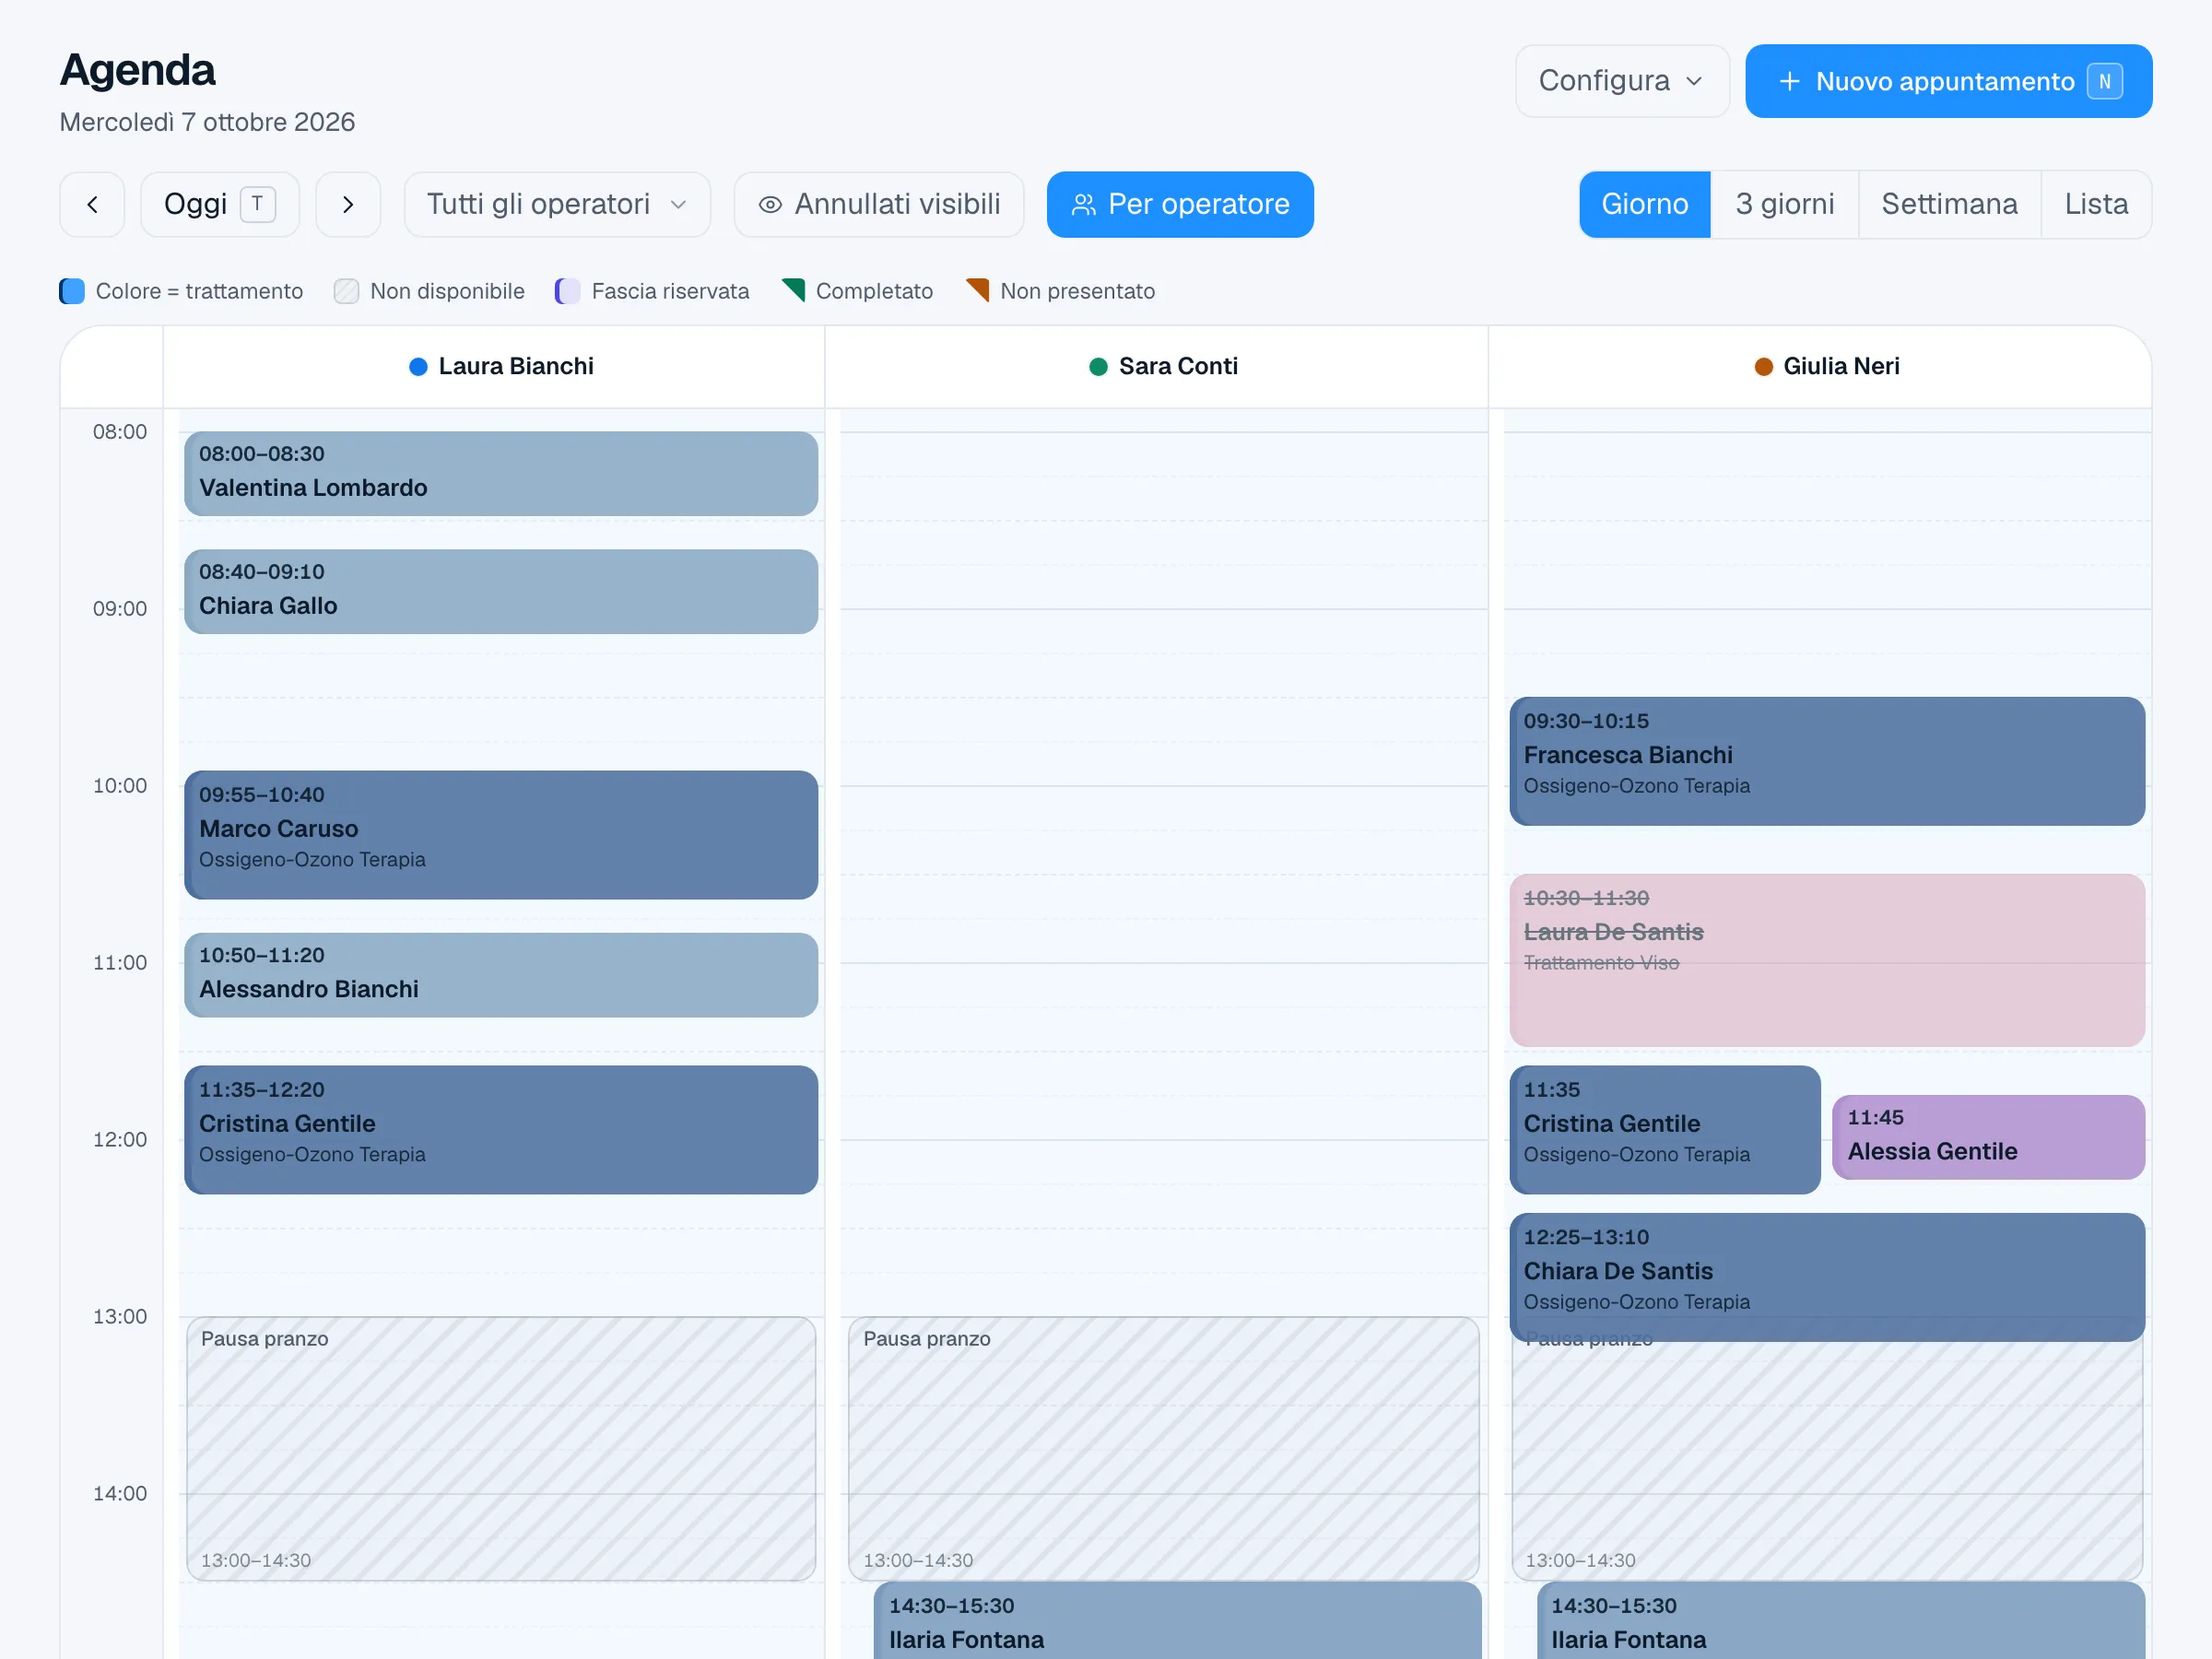2212x1659 pixels.
Task: Click Non presentato legend corner icon
Action: pos(977,290)
